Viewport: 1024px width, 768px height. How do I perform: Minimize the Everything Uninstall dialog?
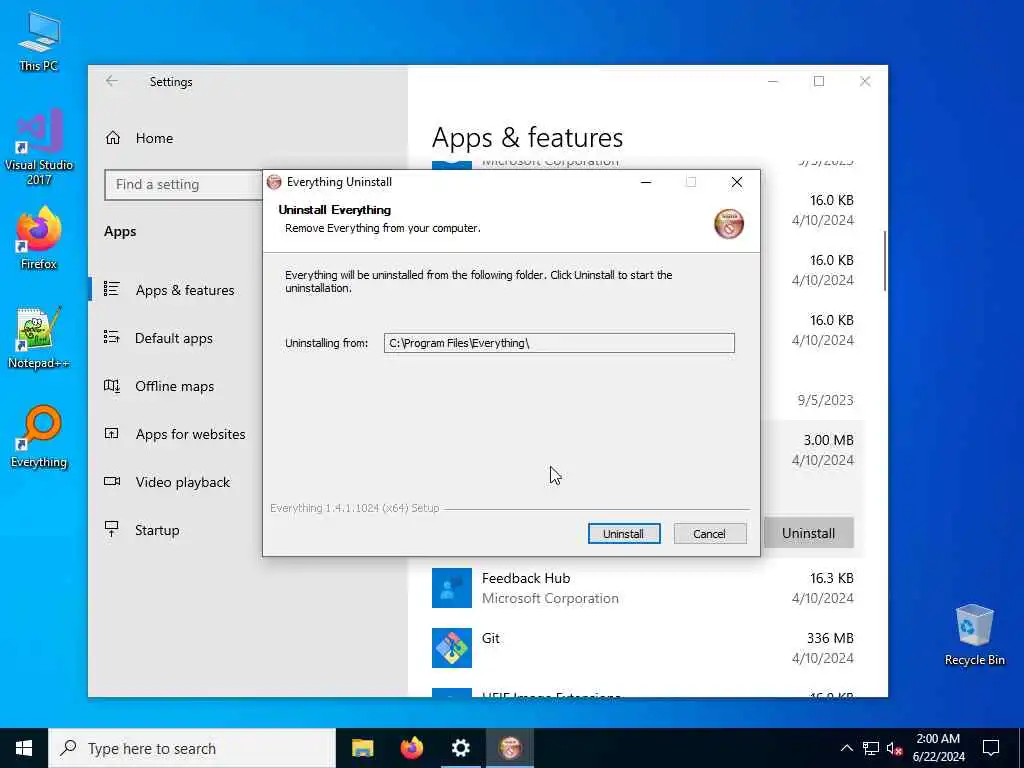pyautogui.click(x=646, y=182)
